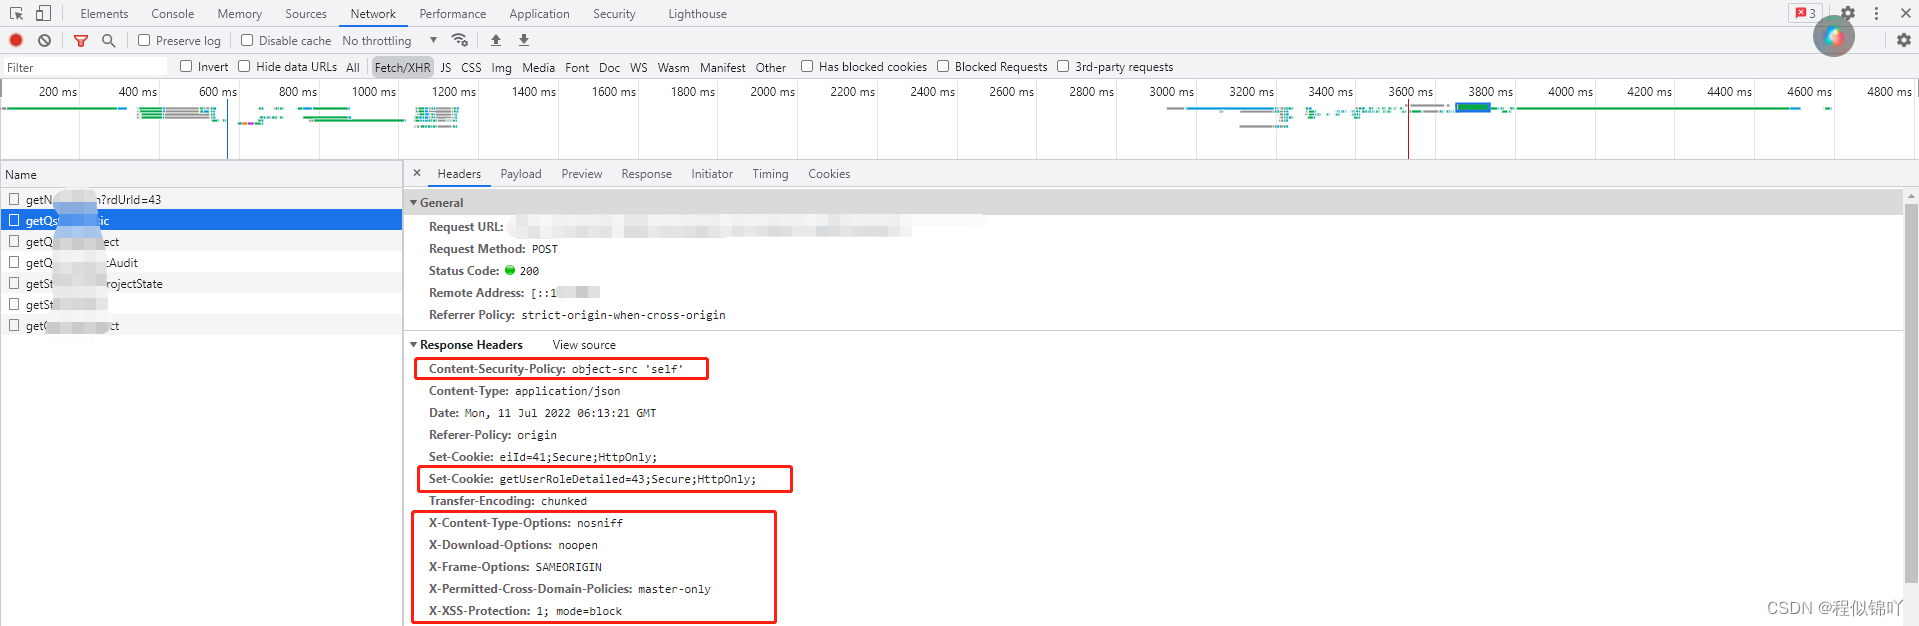1919x626 pixels.
Task: Enable Preserve log checkbox
Action: pos(144,40)
